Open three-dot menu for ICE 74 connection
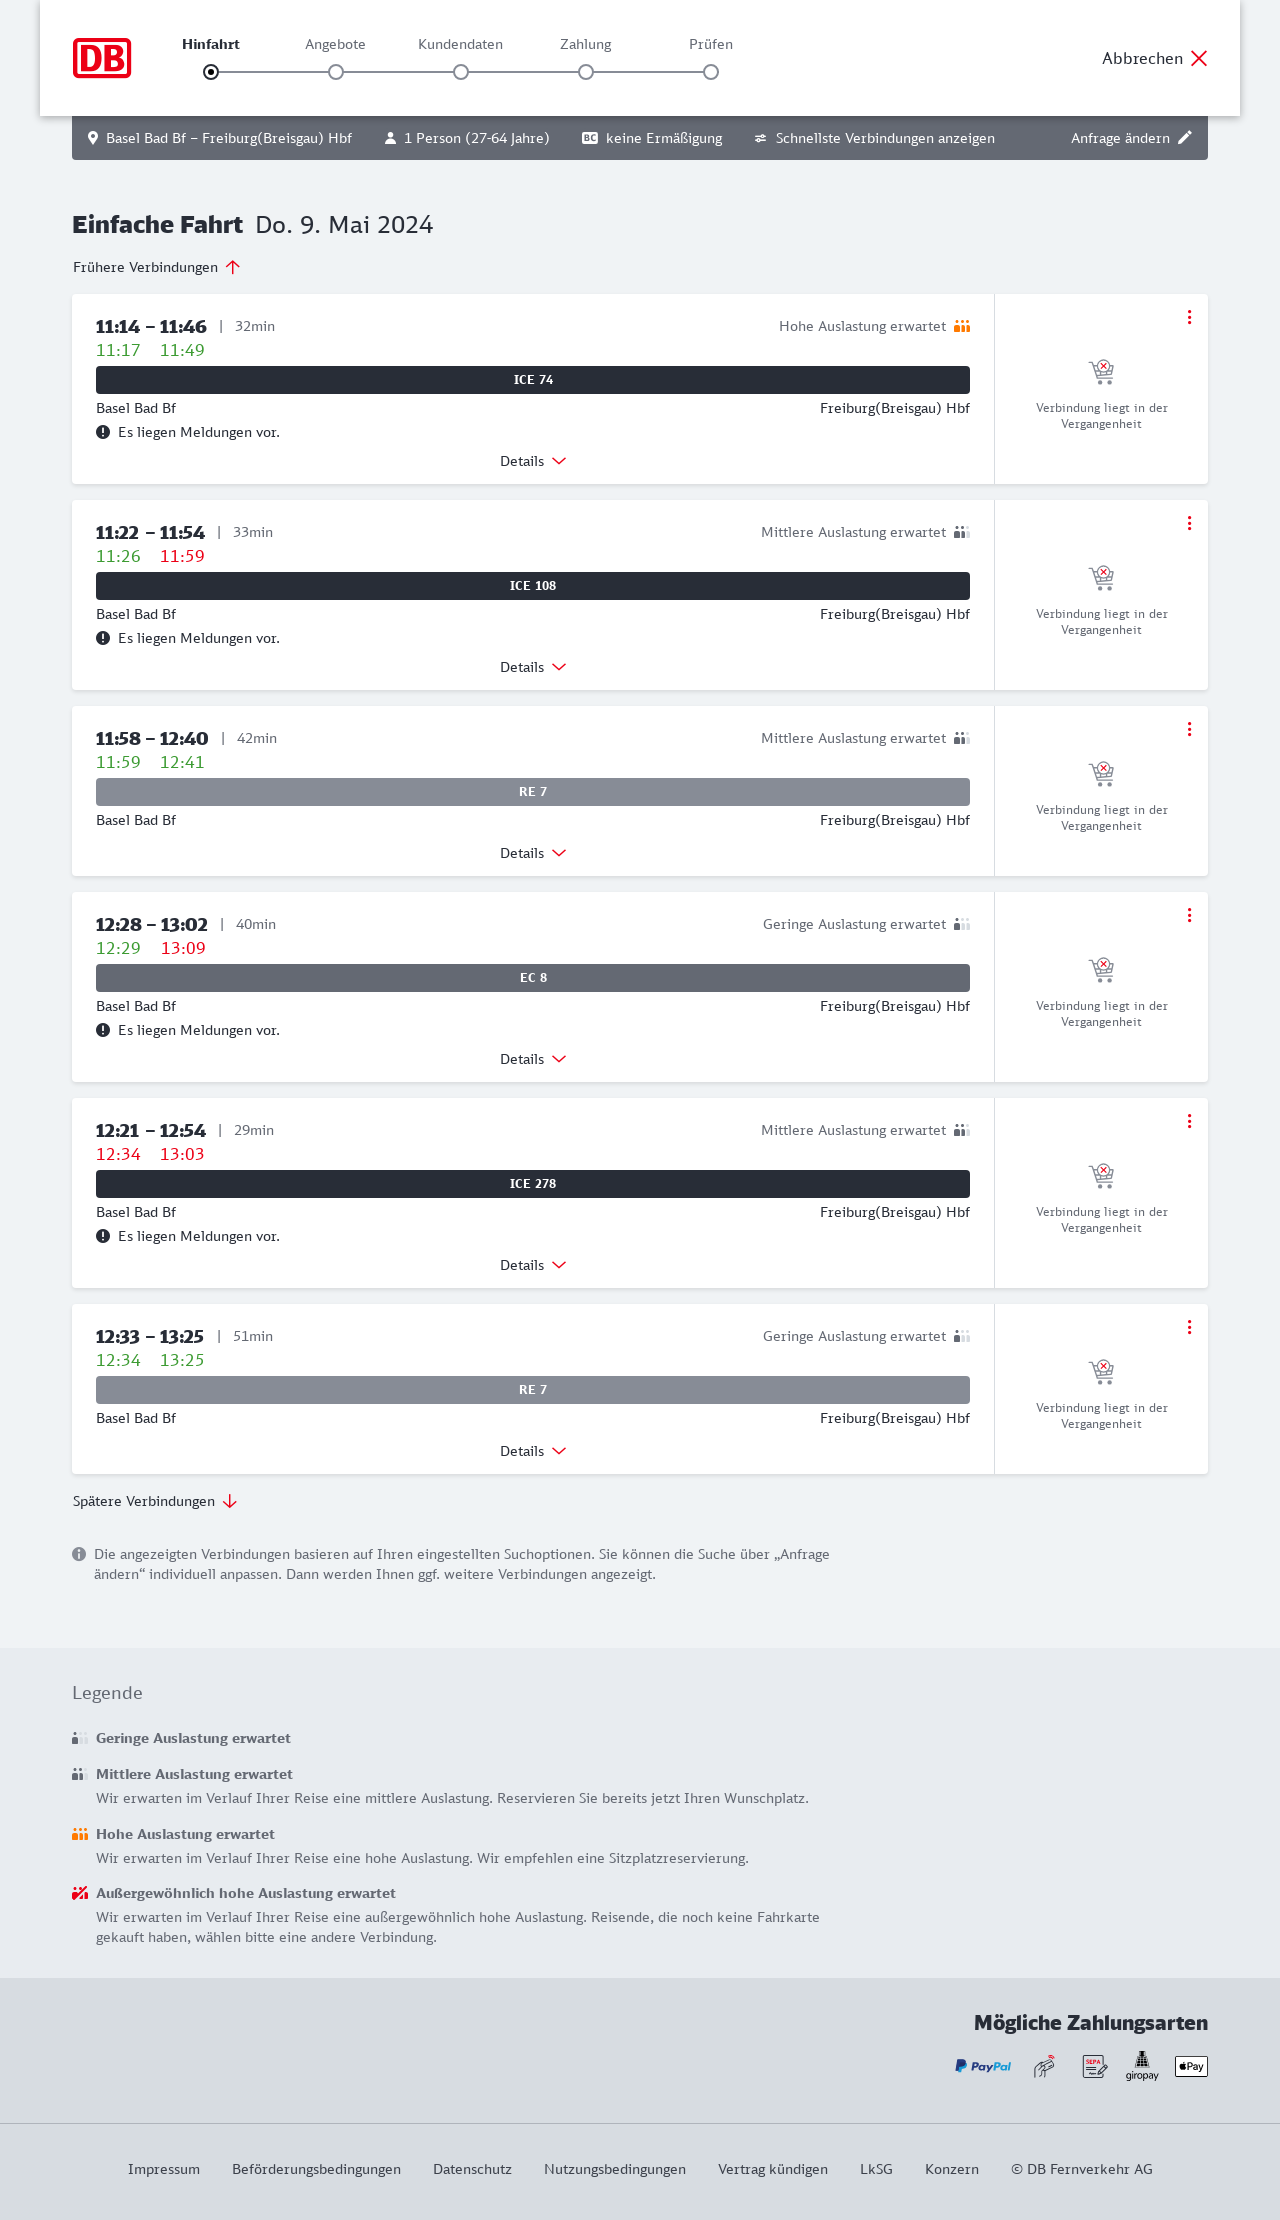The width and height of the screenshot is (1280, 2220). coord(1189,317)
